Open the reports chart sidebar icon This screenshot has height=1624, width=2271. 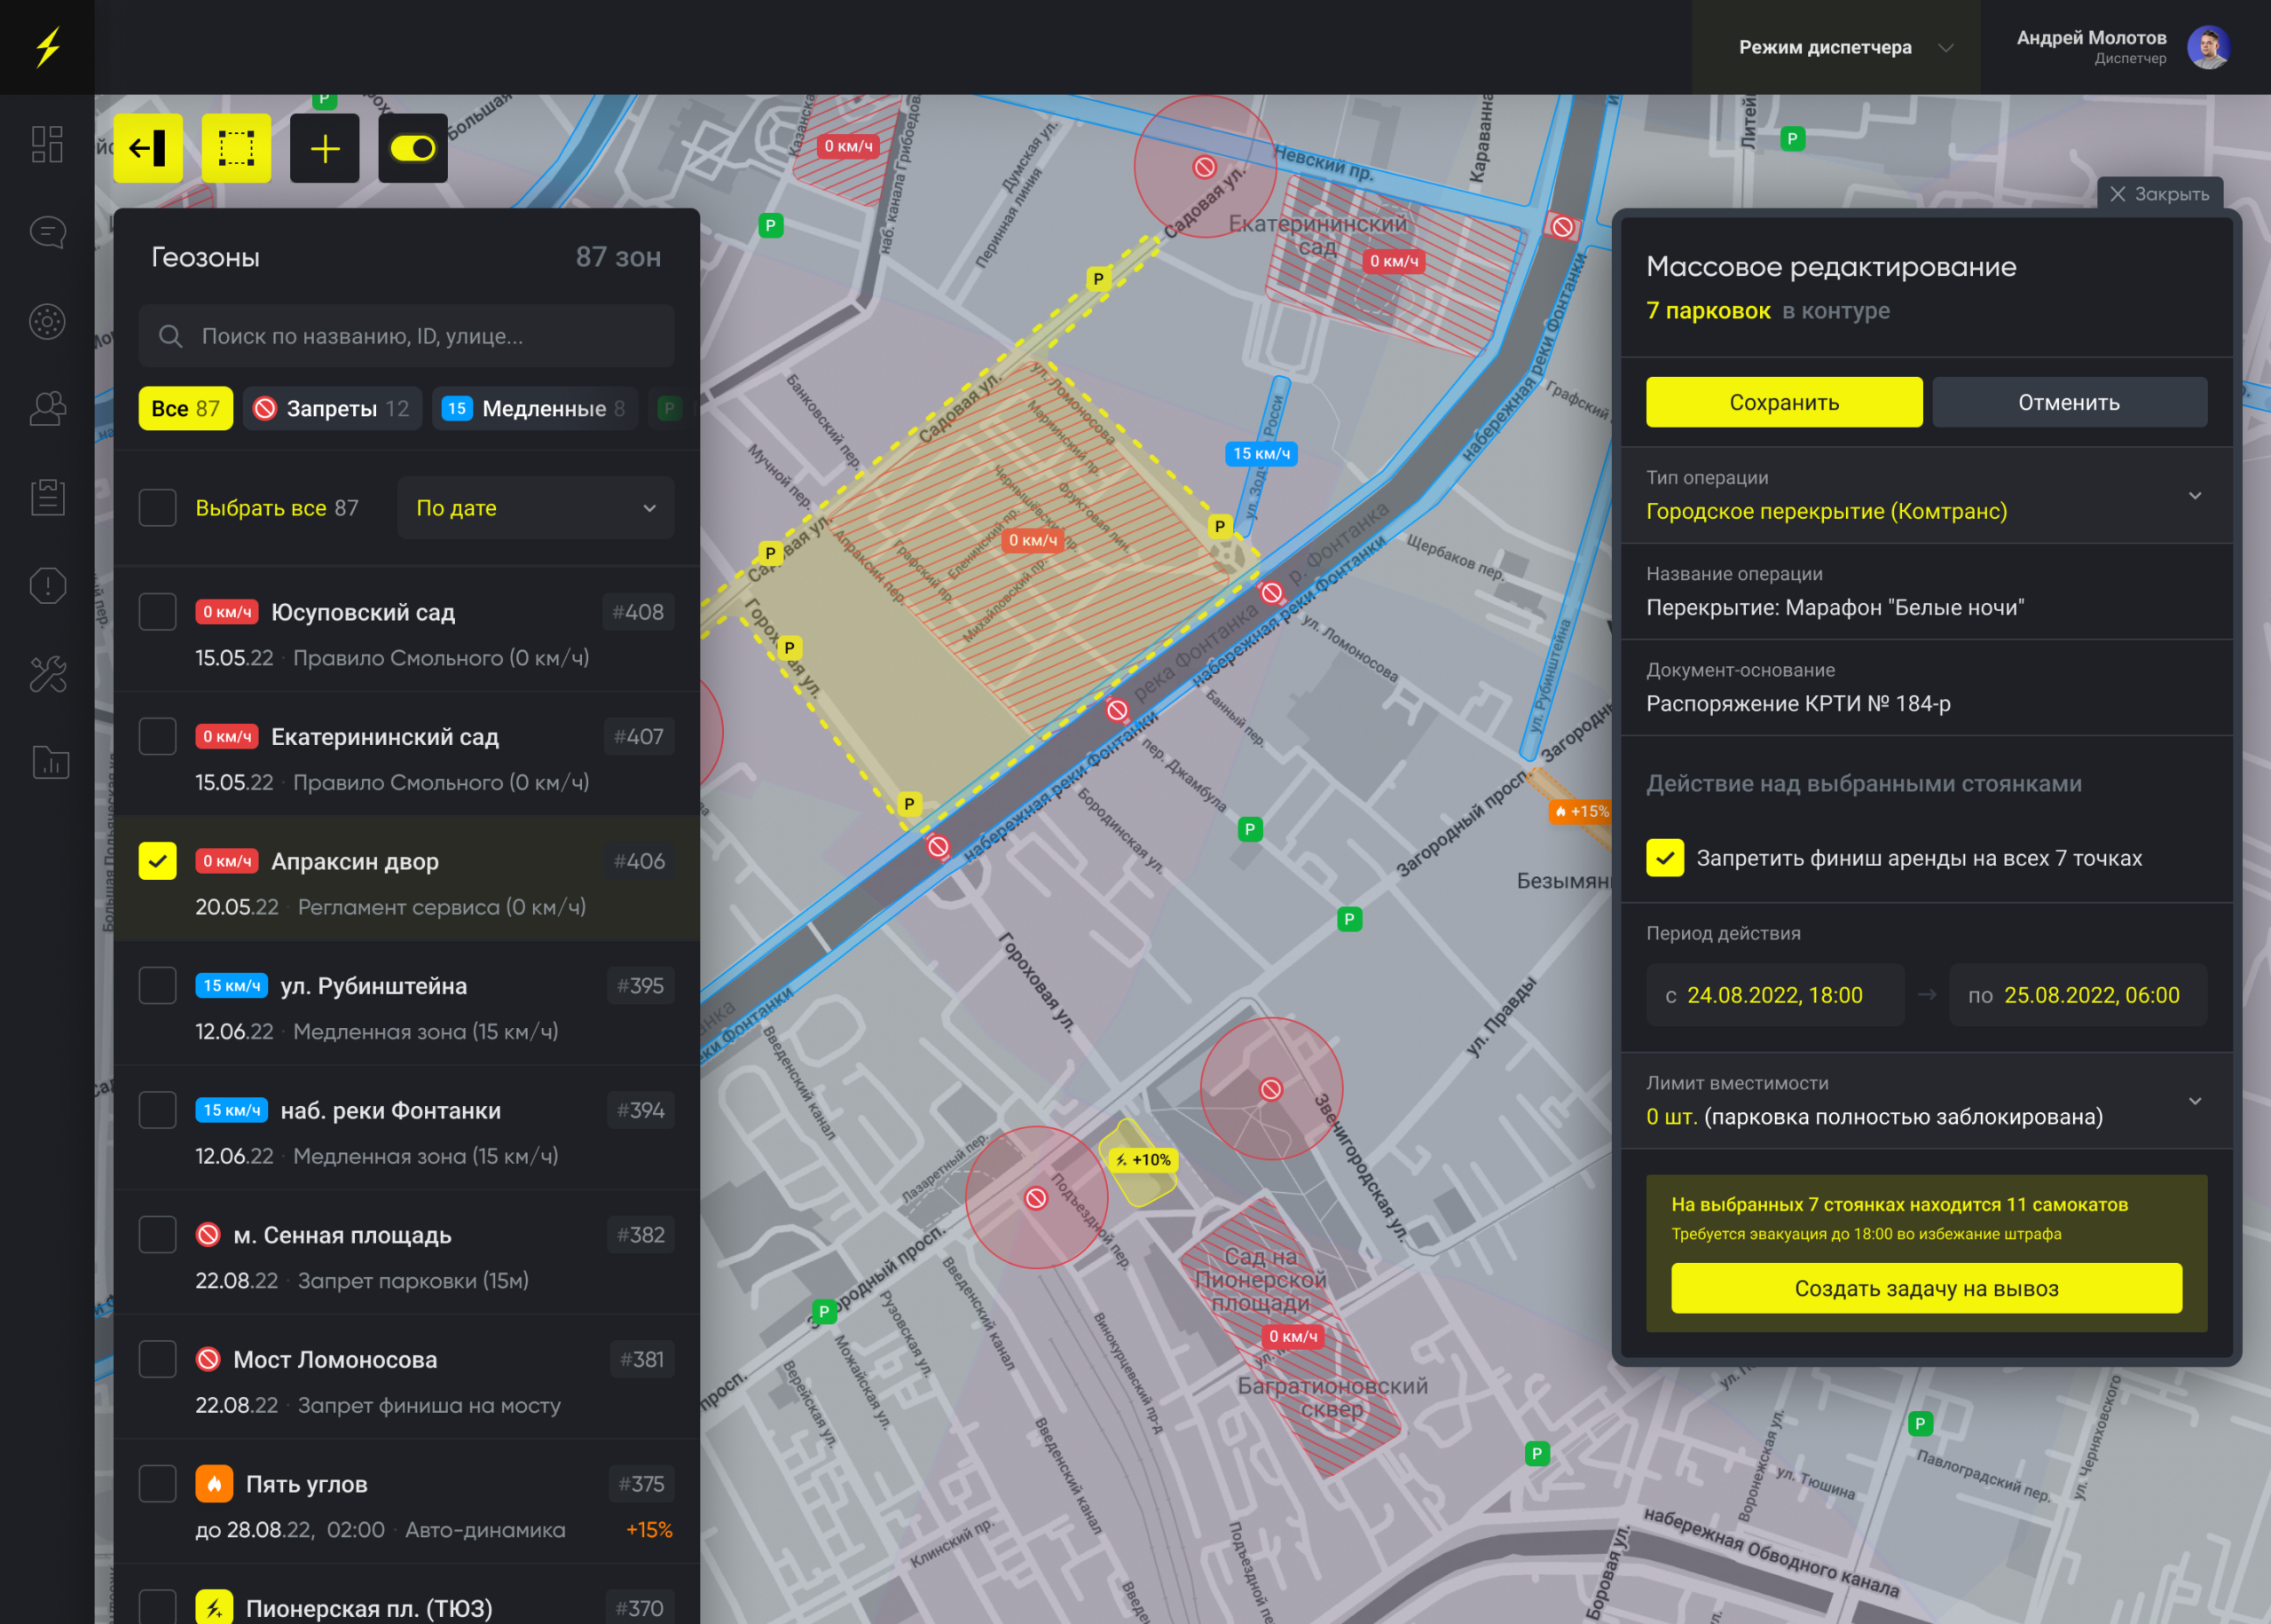(50, 762)
